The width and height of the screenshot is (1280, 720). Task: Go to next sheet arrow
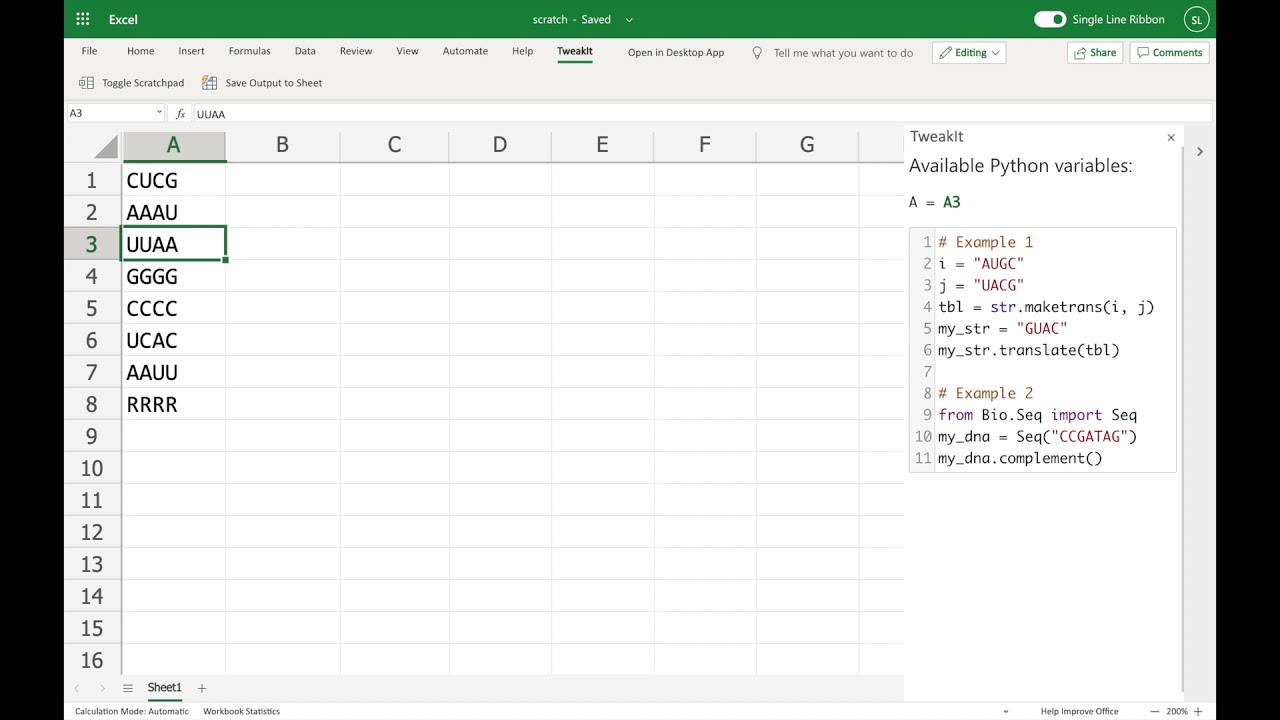pos(102,688)
